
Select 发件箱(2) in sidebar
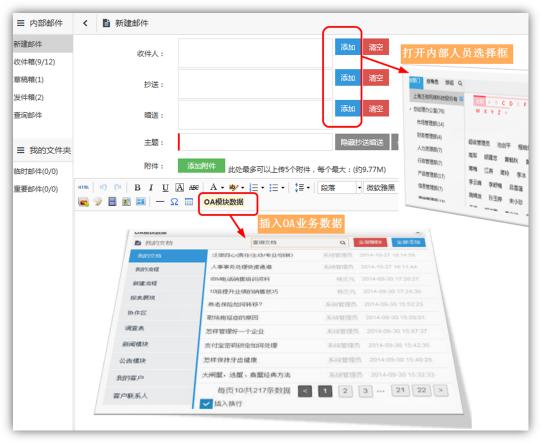tap(29, 97)
